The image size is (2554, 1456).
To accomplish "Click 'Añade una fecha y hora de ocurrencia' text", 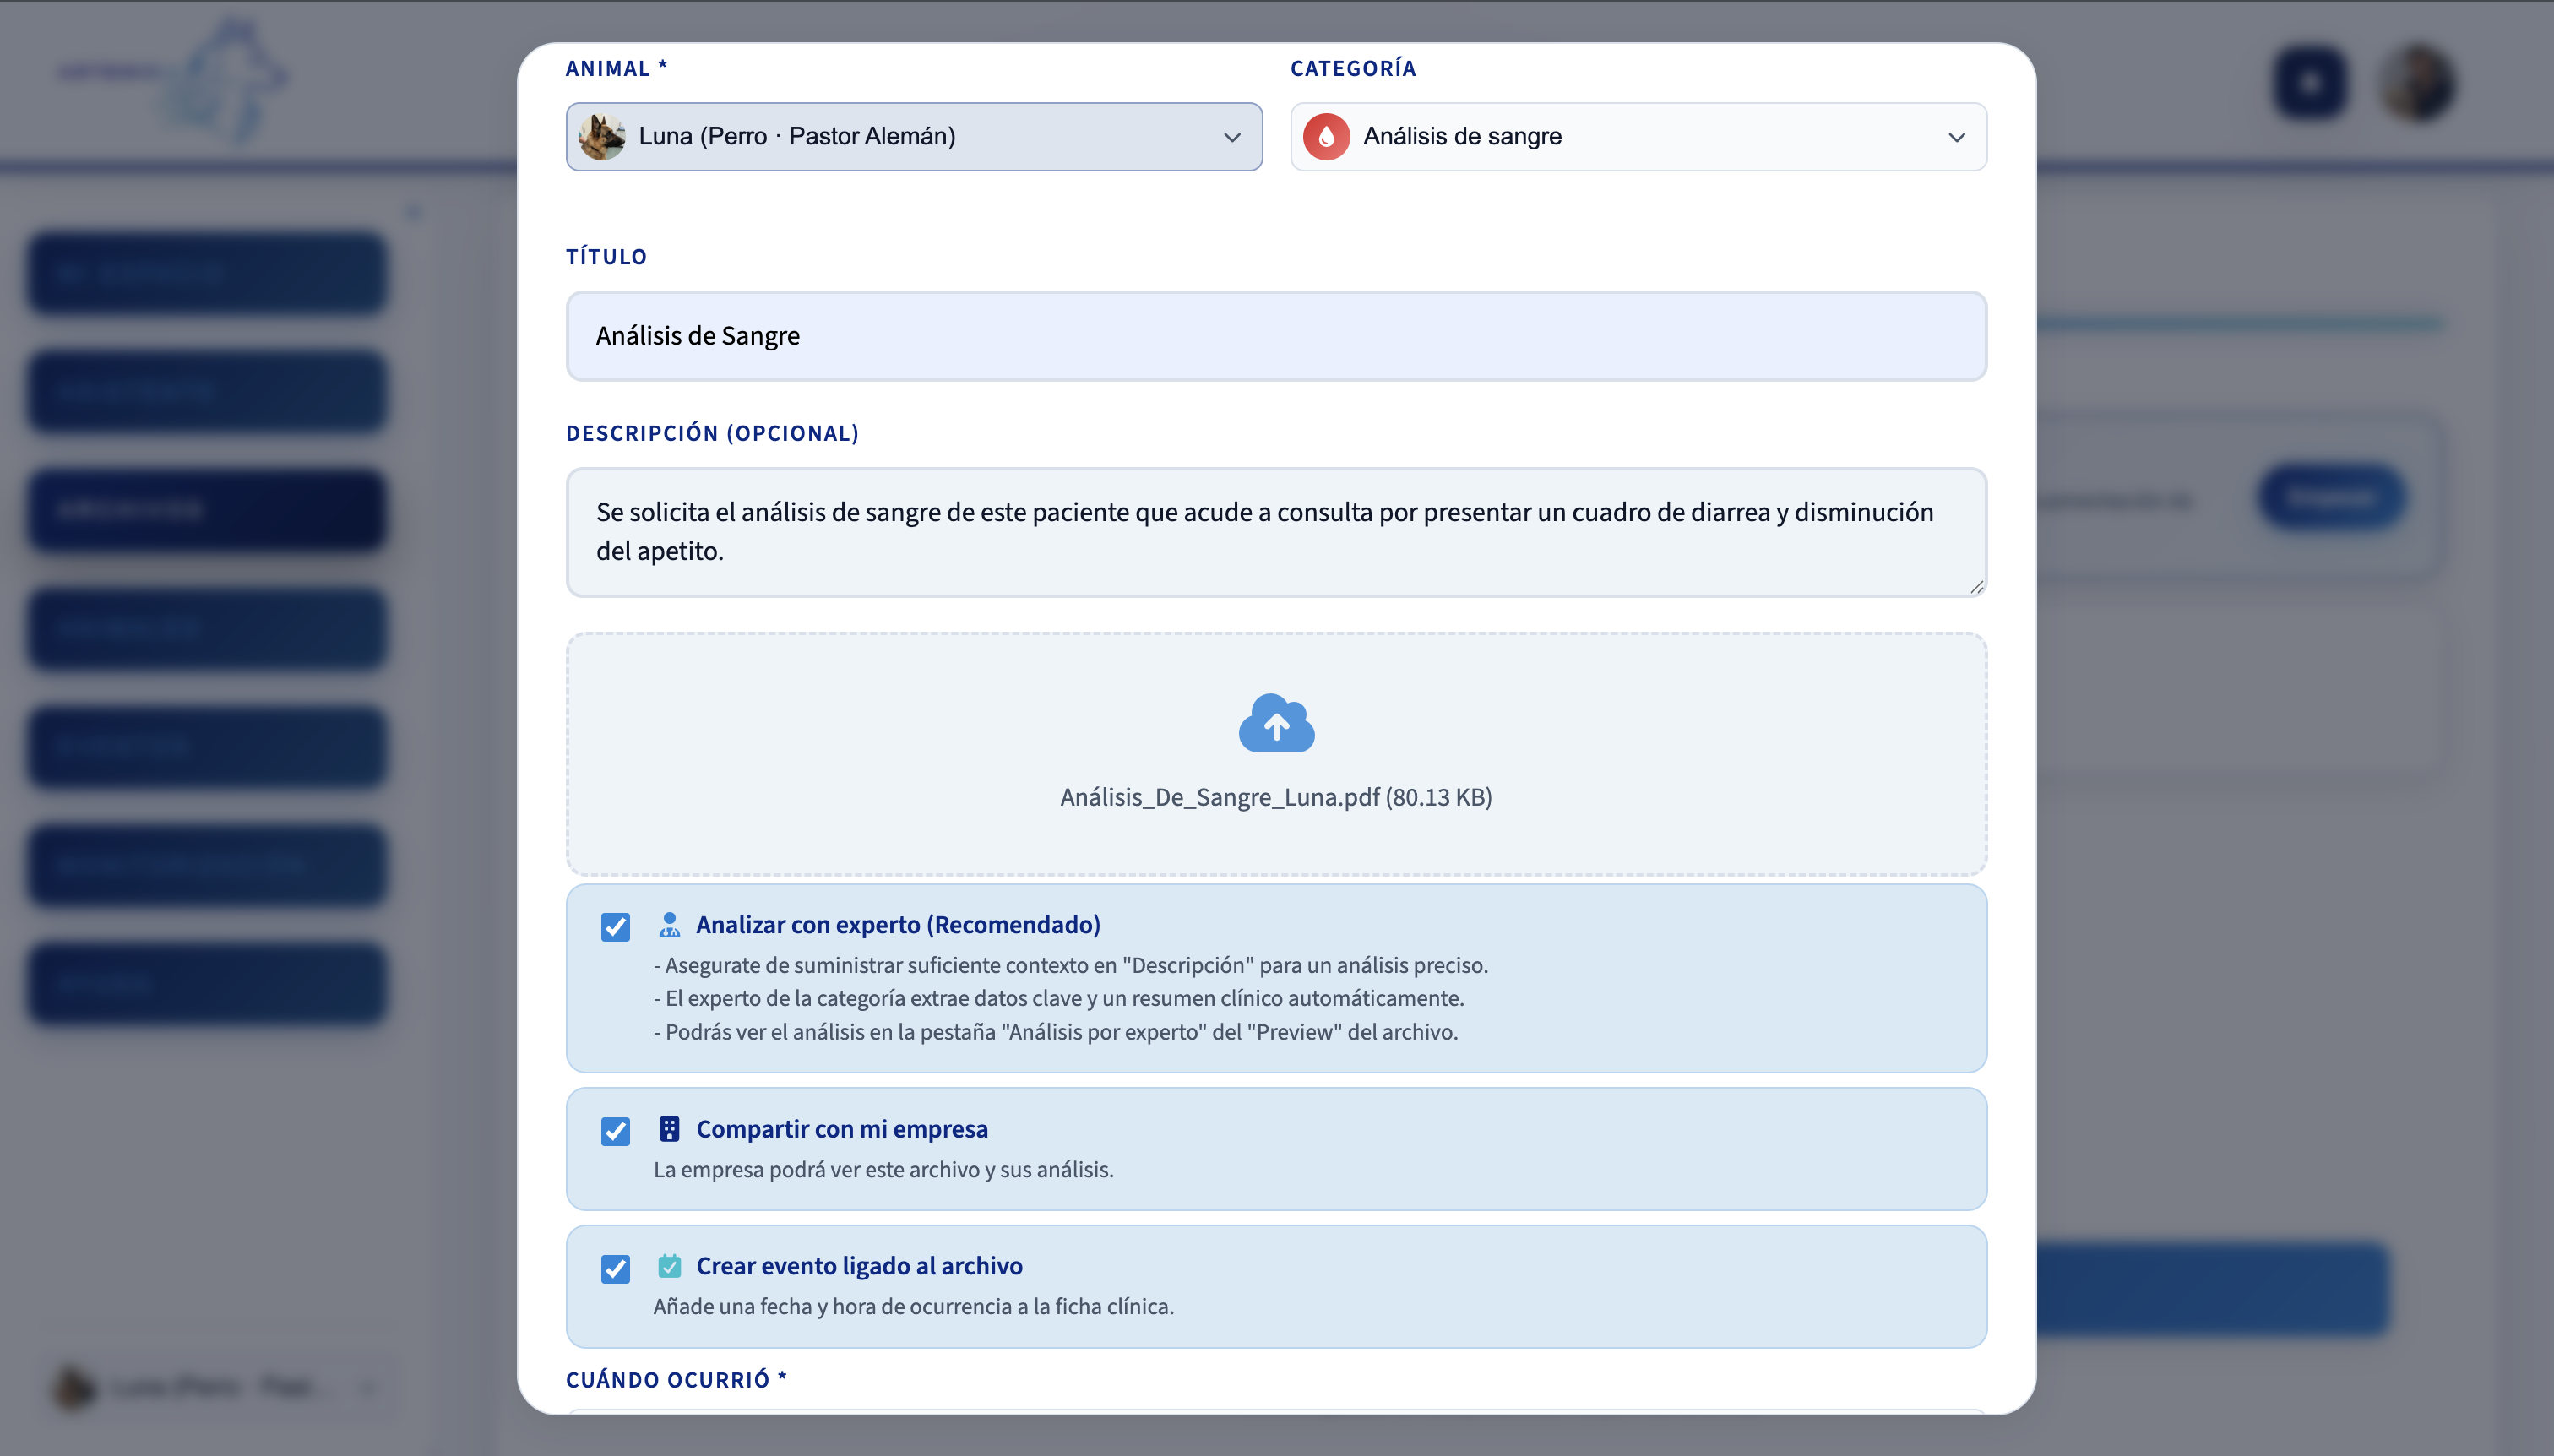I will click(x=913, y=1307).
